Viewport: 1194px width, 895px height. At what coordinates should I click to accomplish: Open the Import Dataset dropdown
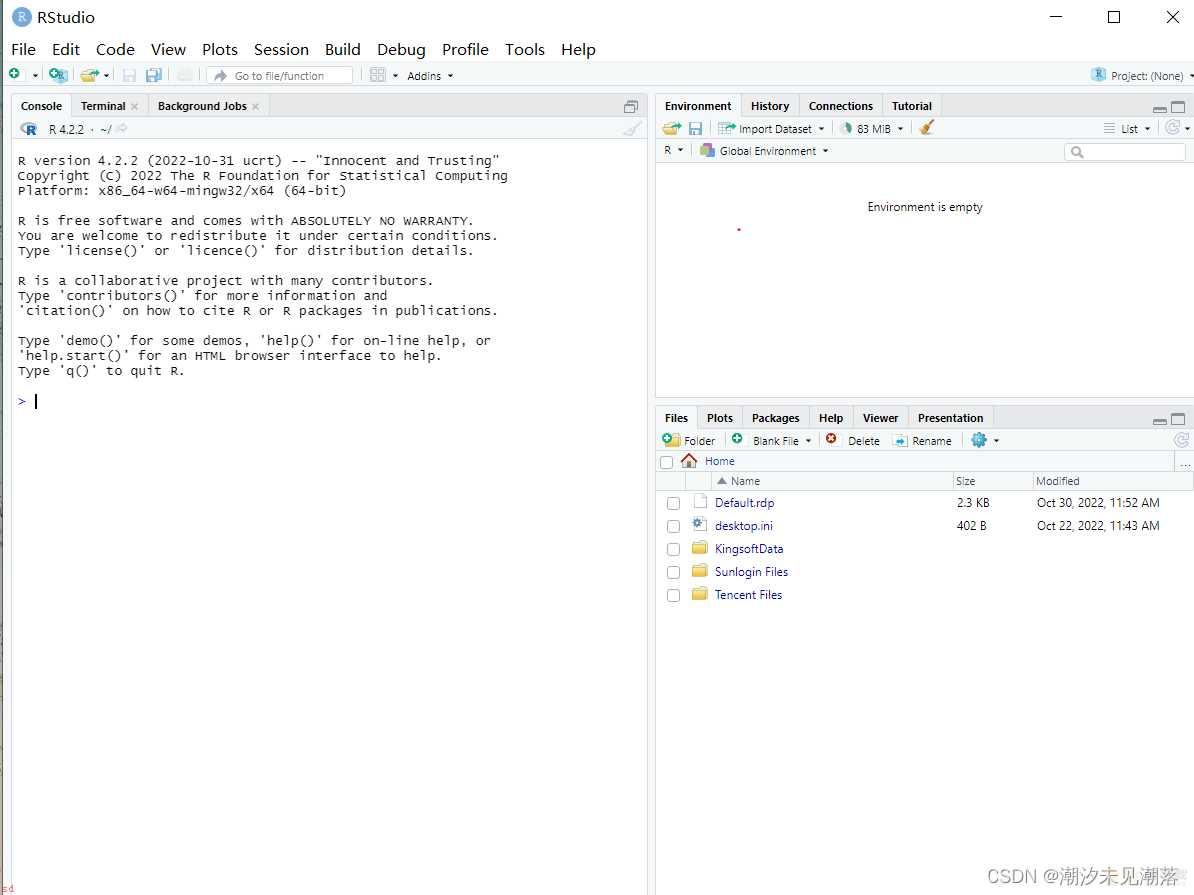[x=771, y=129]
